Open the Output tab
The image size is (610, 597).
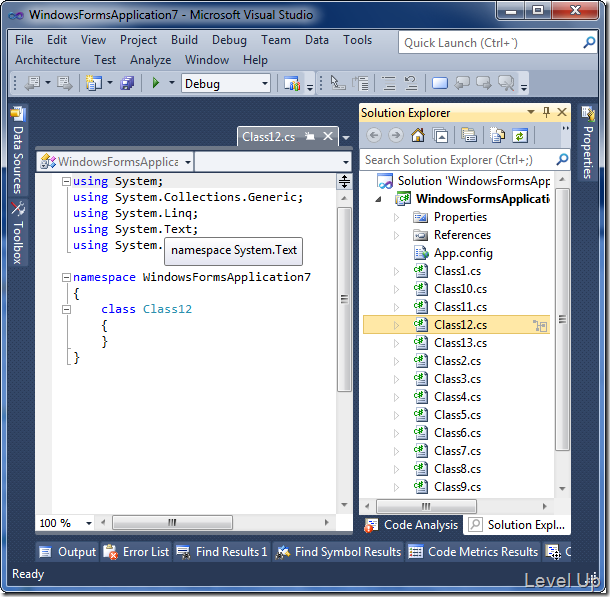click(x=68, y=551)
